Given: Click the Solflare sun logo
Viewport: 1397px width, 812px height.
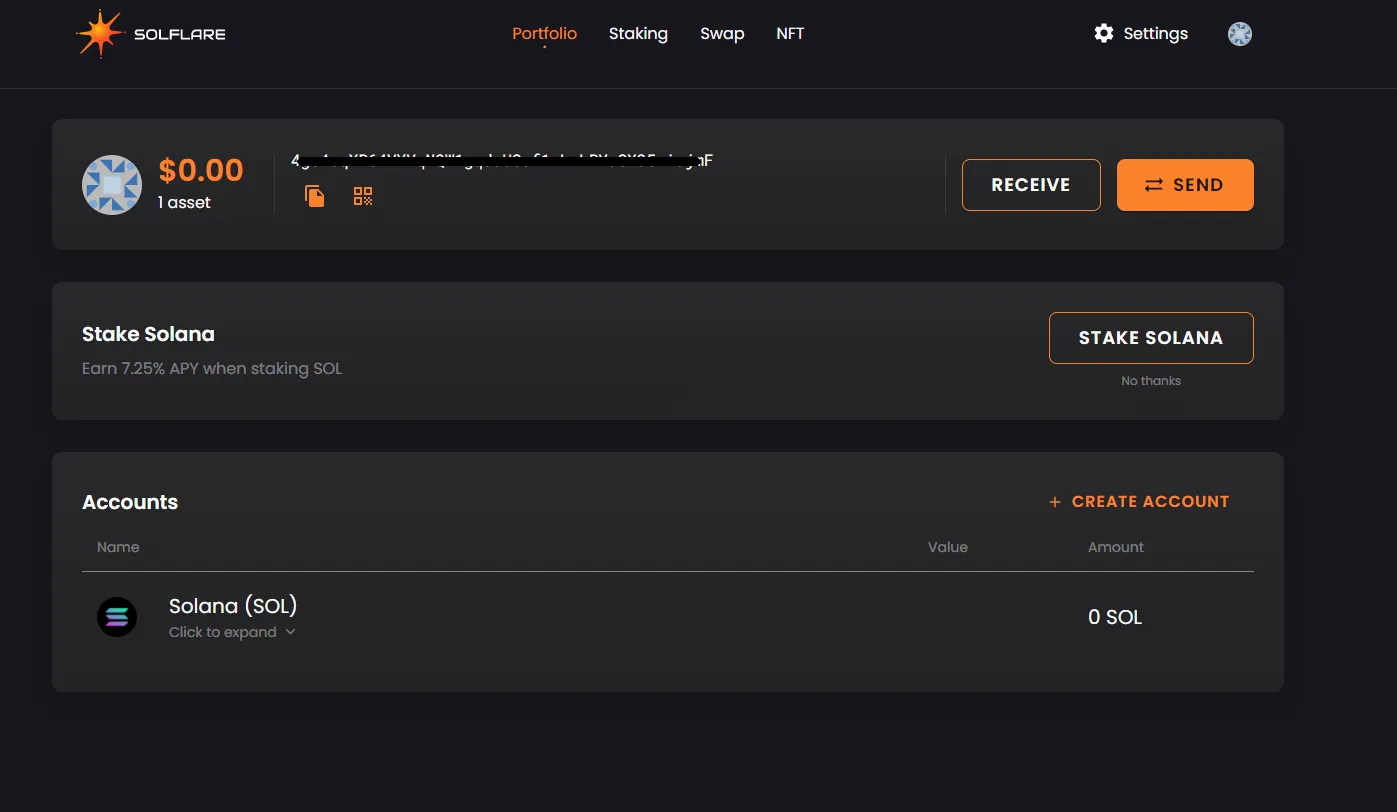Looking at the screenshot, I should tap(100, 34).
